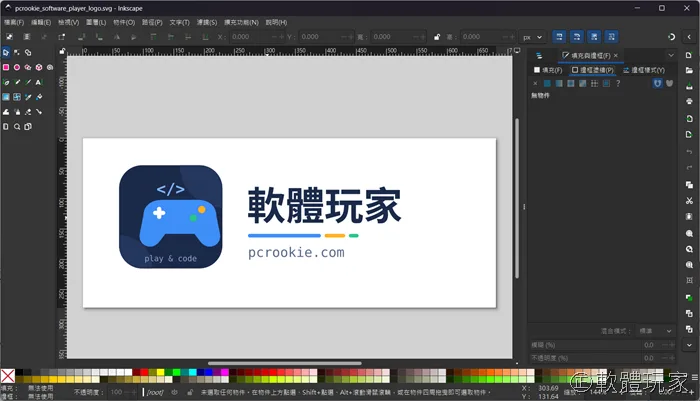The width and height of the screenshot is (700, 401).
Task: Select the Selector arrow tool
Action: coord(6,53)
